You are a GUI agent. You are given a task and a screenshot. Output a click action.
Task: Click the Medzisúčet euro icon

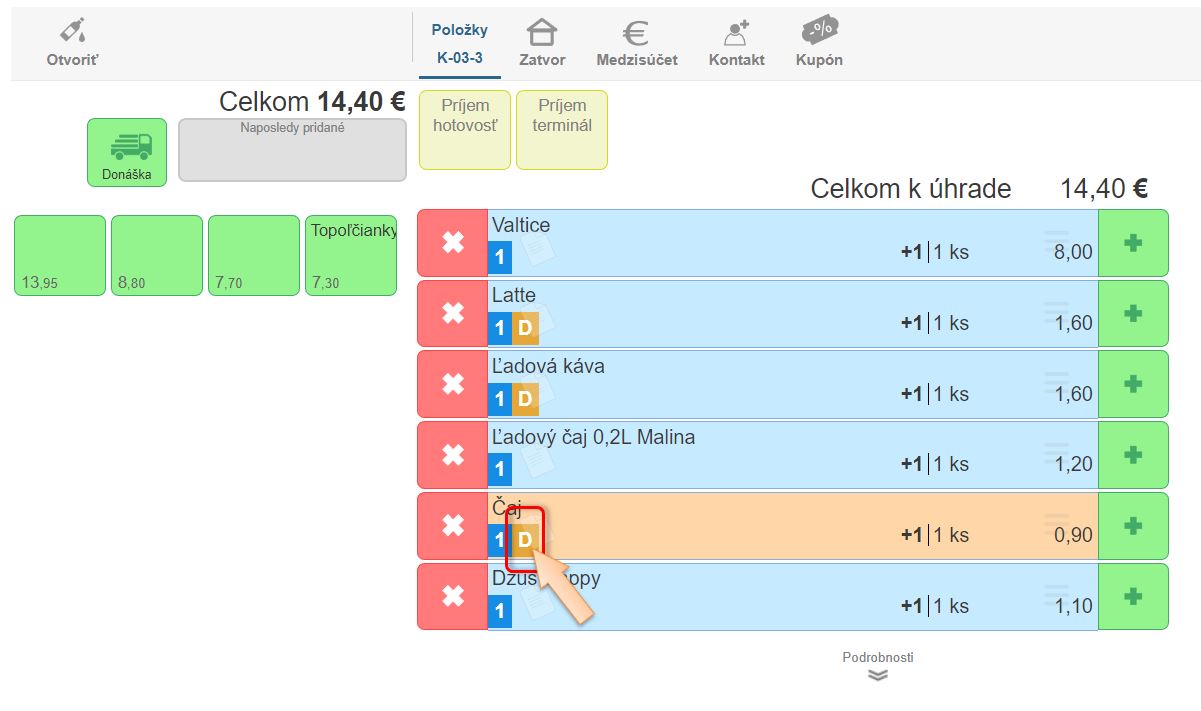pyautogui.click(x=636, y=33)
